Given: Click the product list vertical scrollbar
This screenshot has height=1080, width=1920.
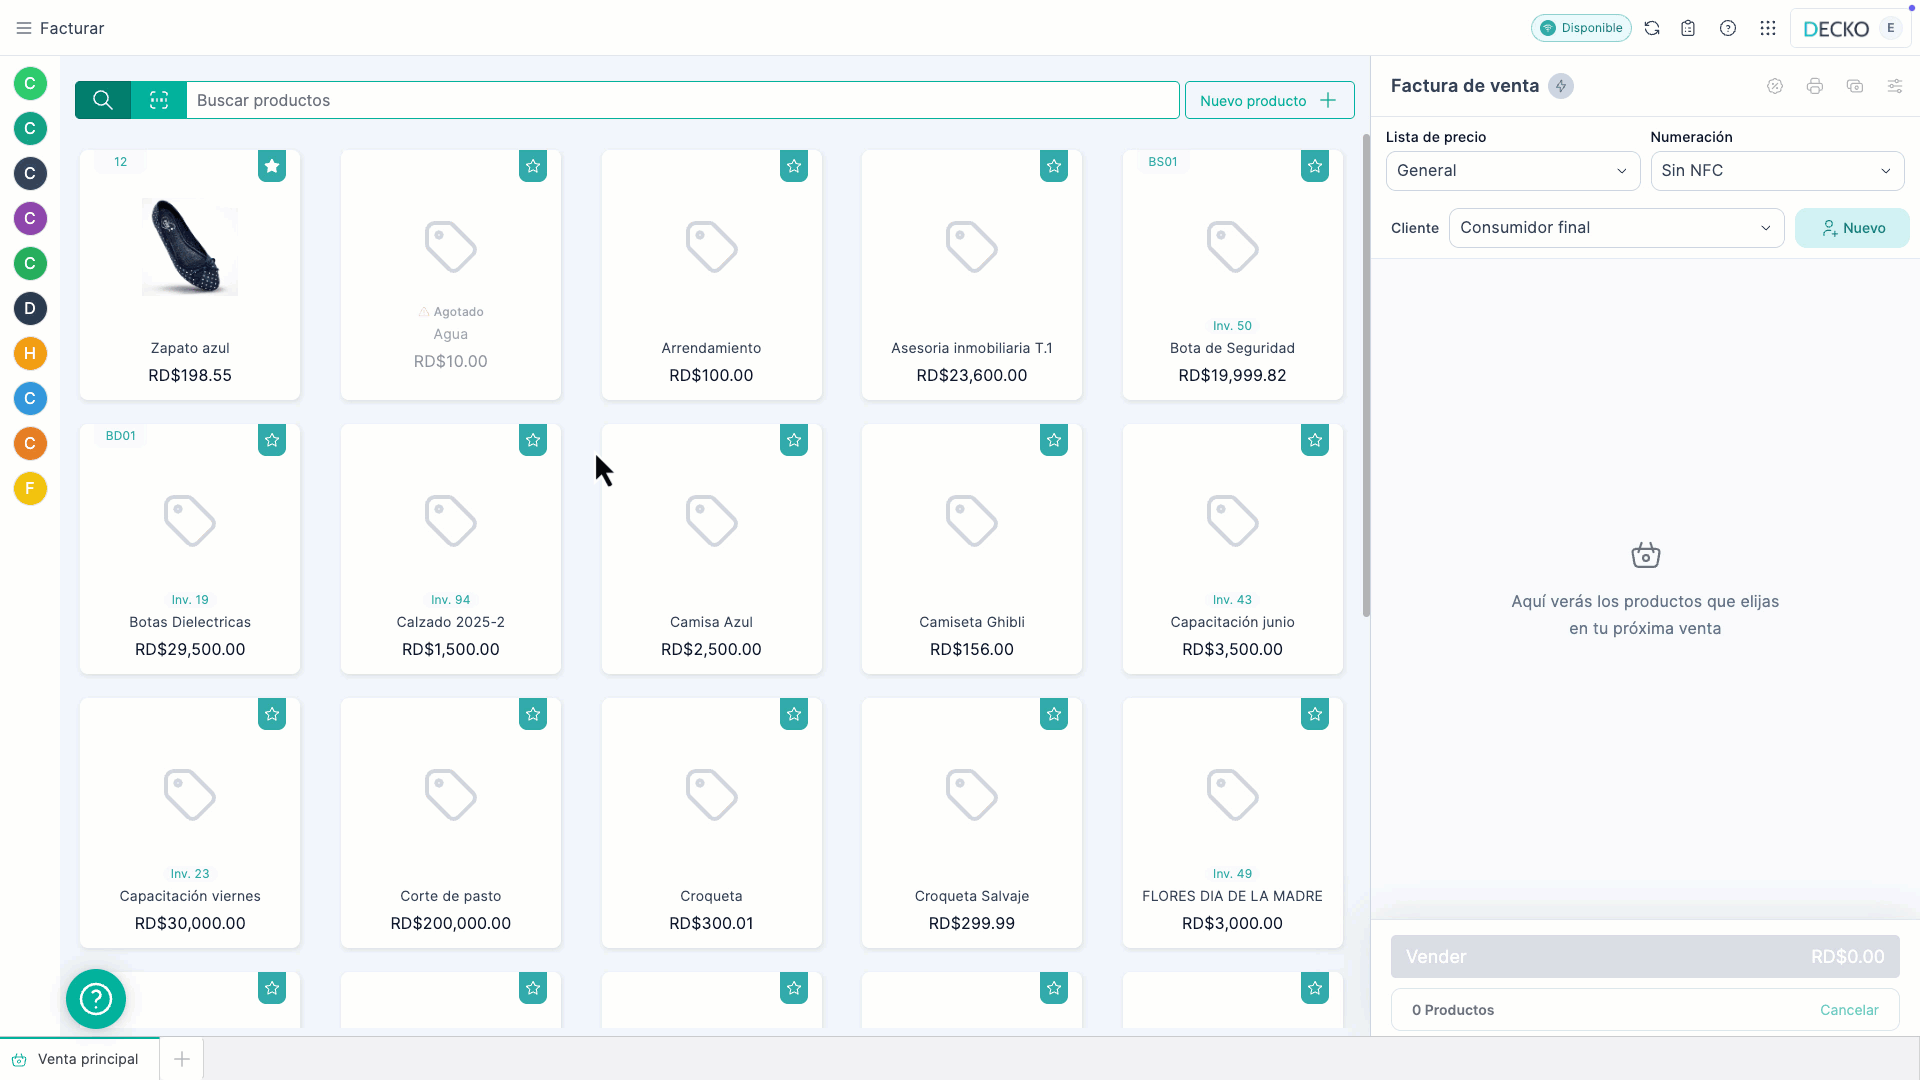Looking at the screenshot, I should click(x=1366, y=375).
